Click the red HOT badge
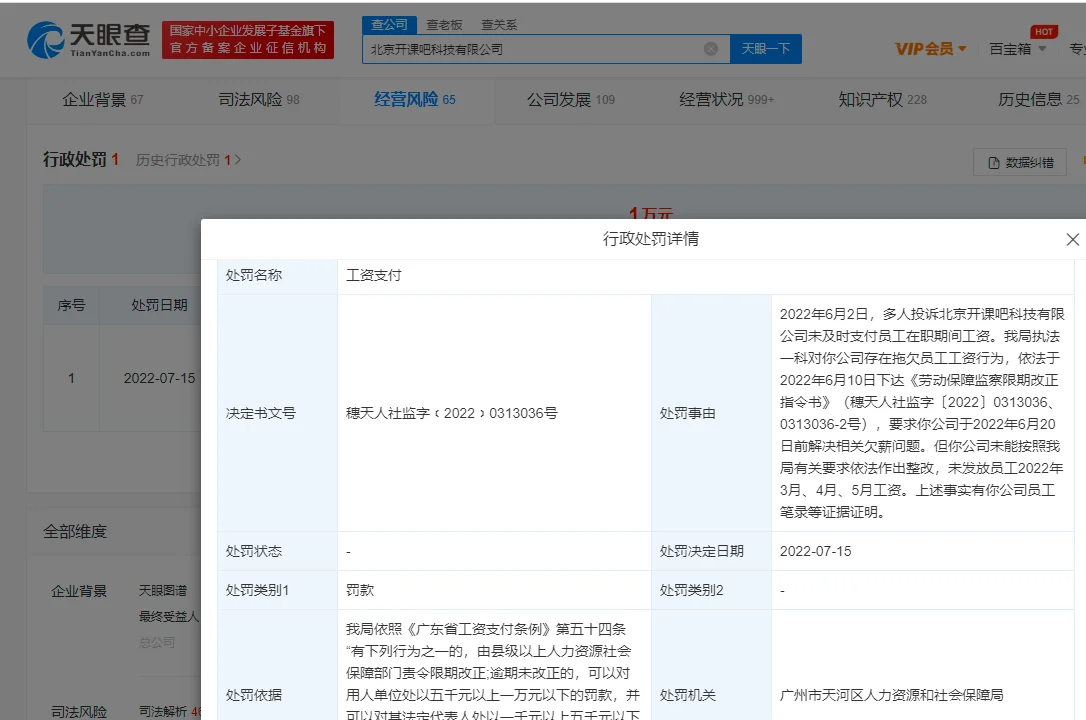 [1044, 32]
